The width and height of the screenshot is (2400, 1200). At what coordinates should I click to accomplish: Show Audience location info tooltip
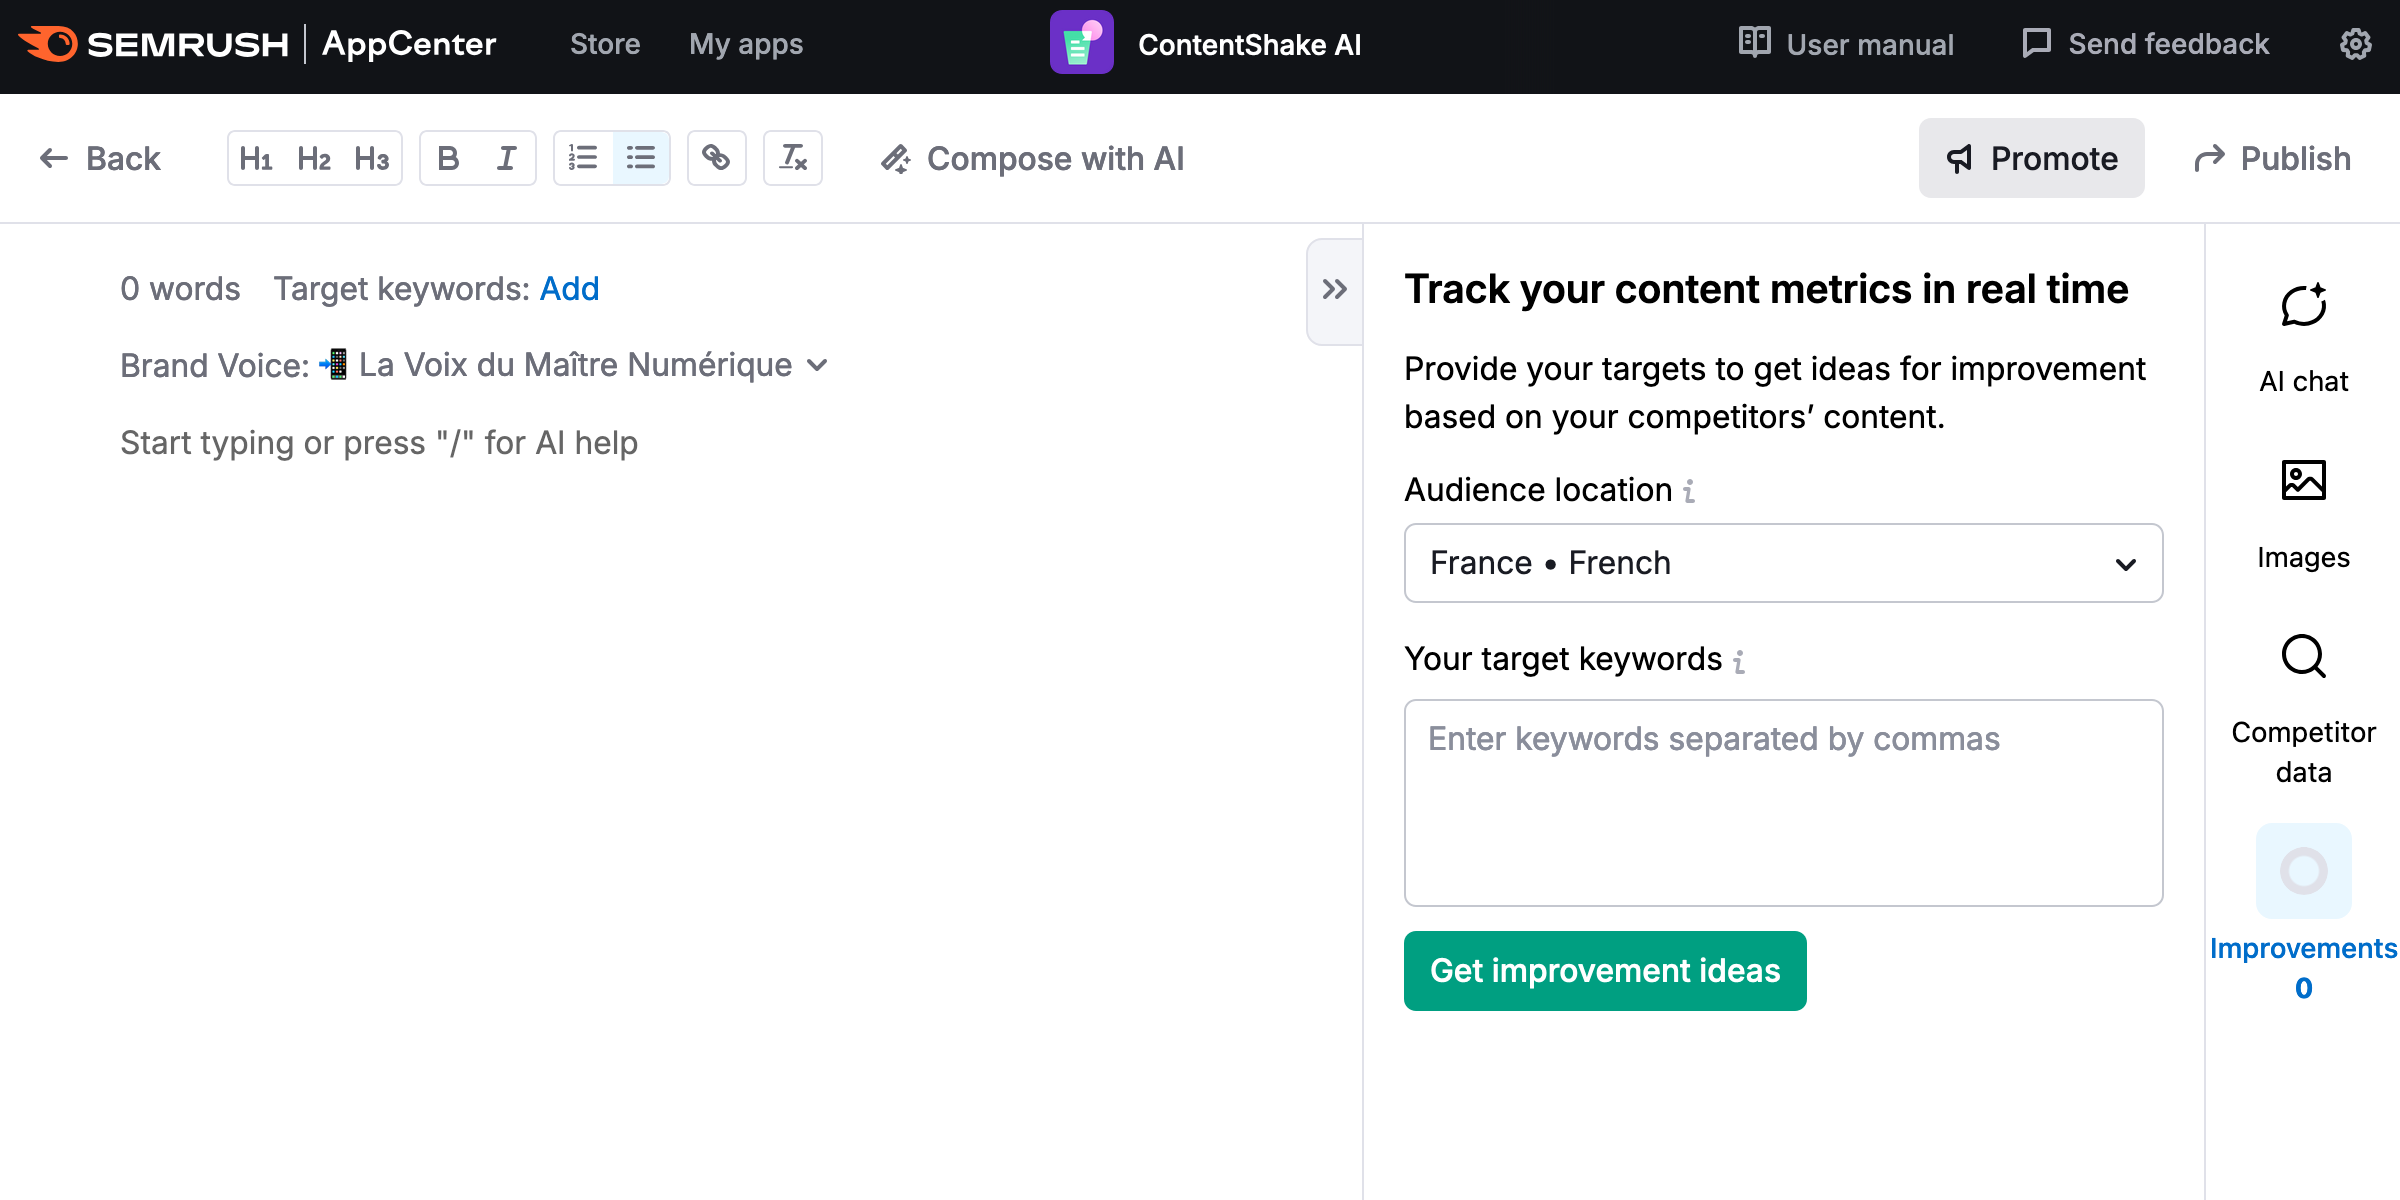pyautogui.click(x=1689, y=491)
